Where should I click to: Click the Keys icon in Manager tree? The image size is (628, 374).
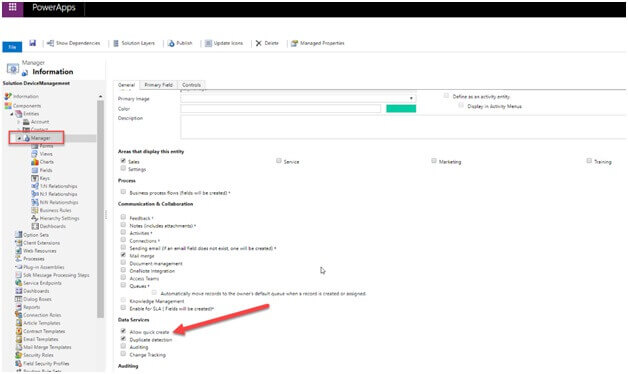(x=34, y=178)
